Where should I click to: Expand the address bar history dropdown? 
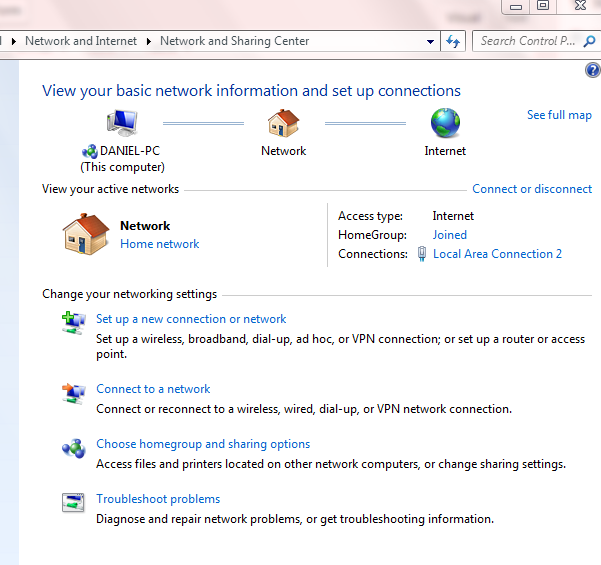point(431,42)
